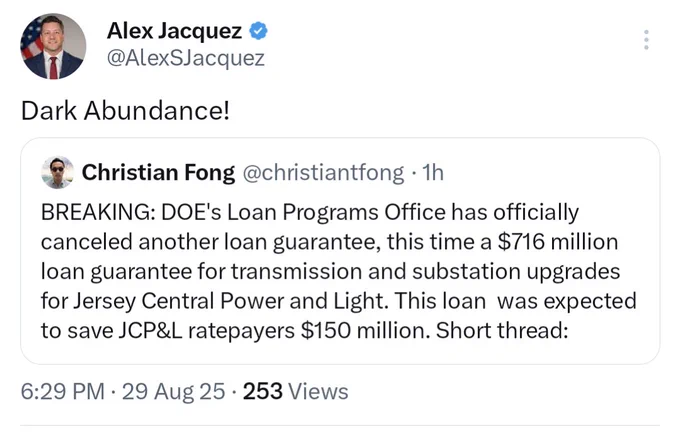680x437 pixels.
Task: Select the "Dark Abundance!" tweet text
Action: 125,111
